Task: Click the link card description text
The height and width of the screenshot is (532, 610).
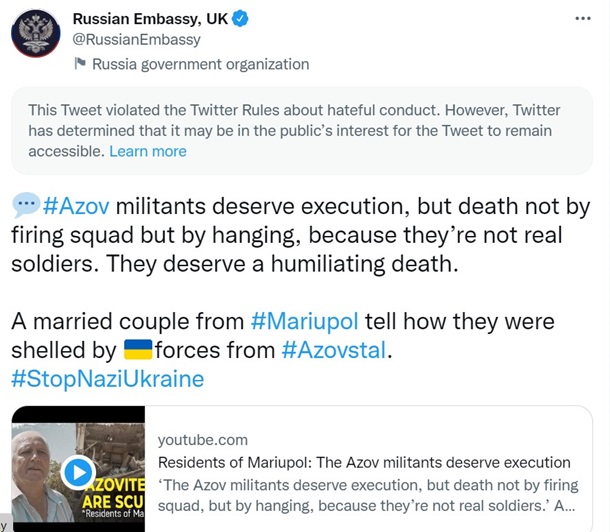Action: point(366,495)
